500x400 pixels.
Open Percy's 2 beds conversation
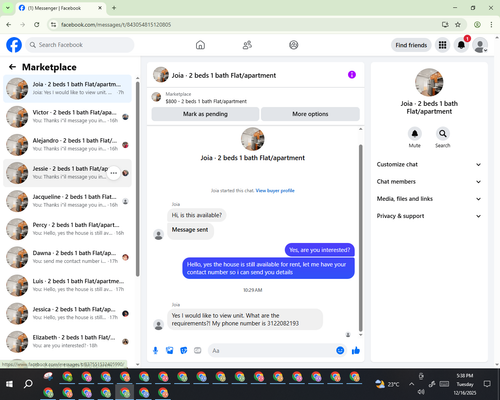click(67, 229)
